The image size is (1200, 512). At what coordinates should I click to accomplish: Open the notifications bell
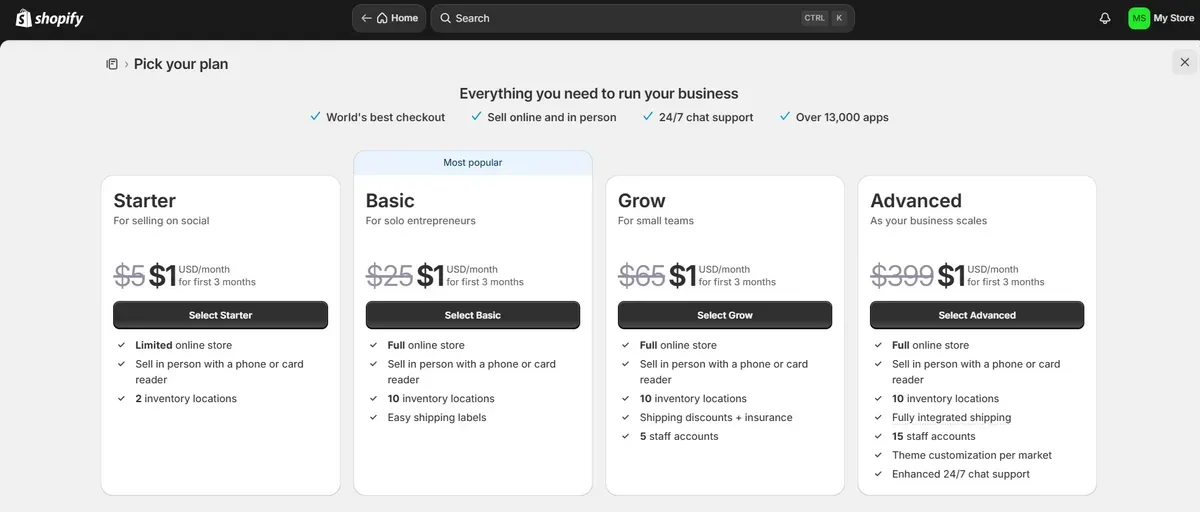(1105, 18)
